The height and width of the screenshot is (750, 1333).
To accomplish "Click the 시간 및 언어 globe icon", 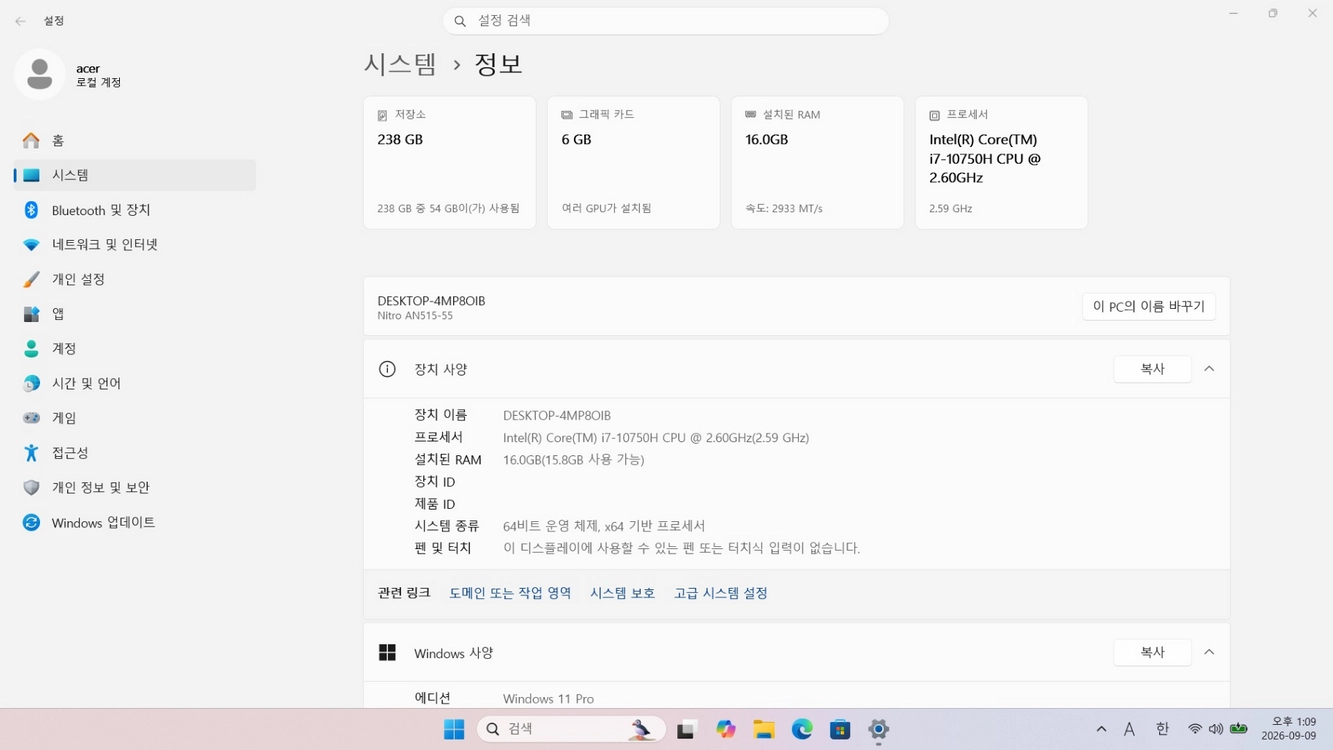I will click(x=32, y=383).
